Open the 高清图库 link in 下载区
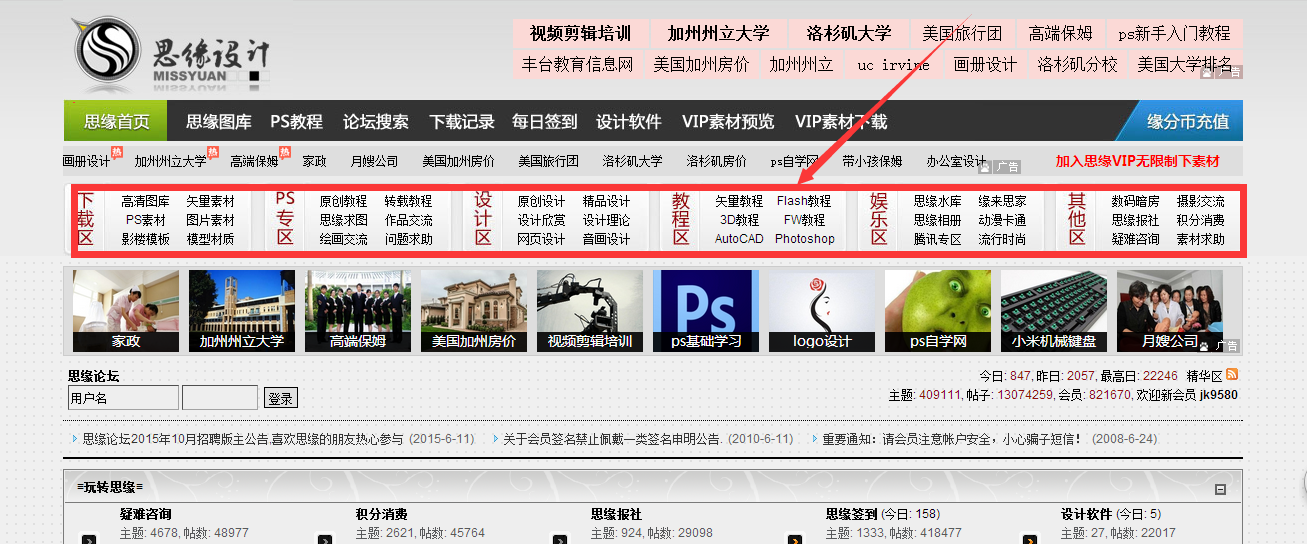This screenshot has height=544, width=1307. 145,201
